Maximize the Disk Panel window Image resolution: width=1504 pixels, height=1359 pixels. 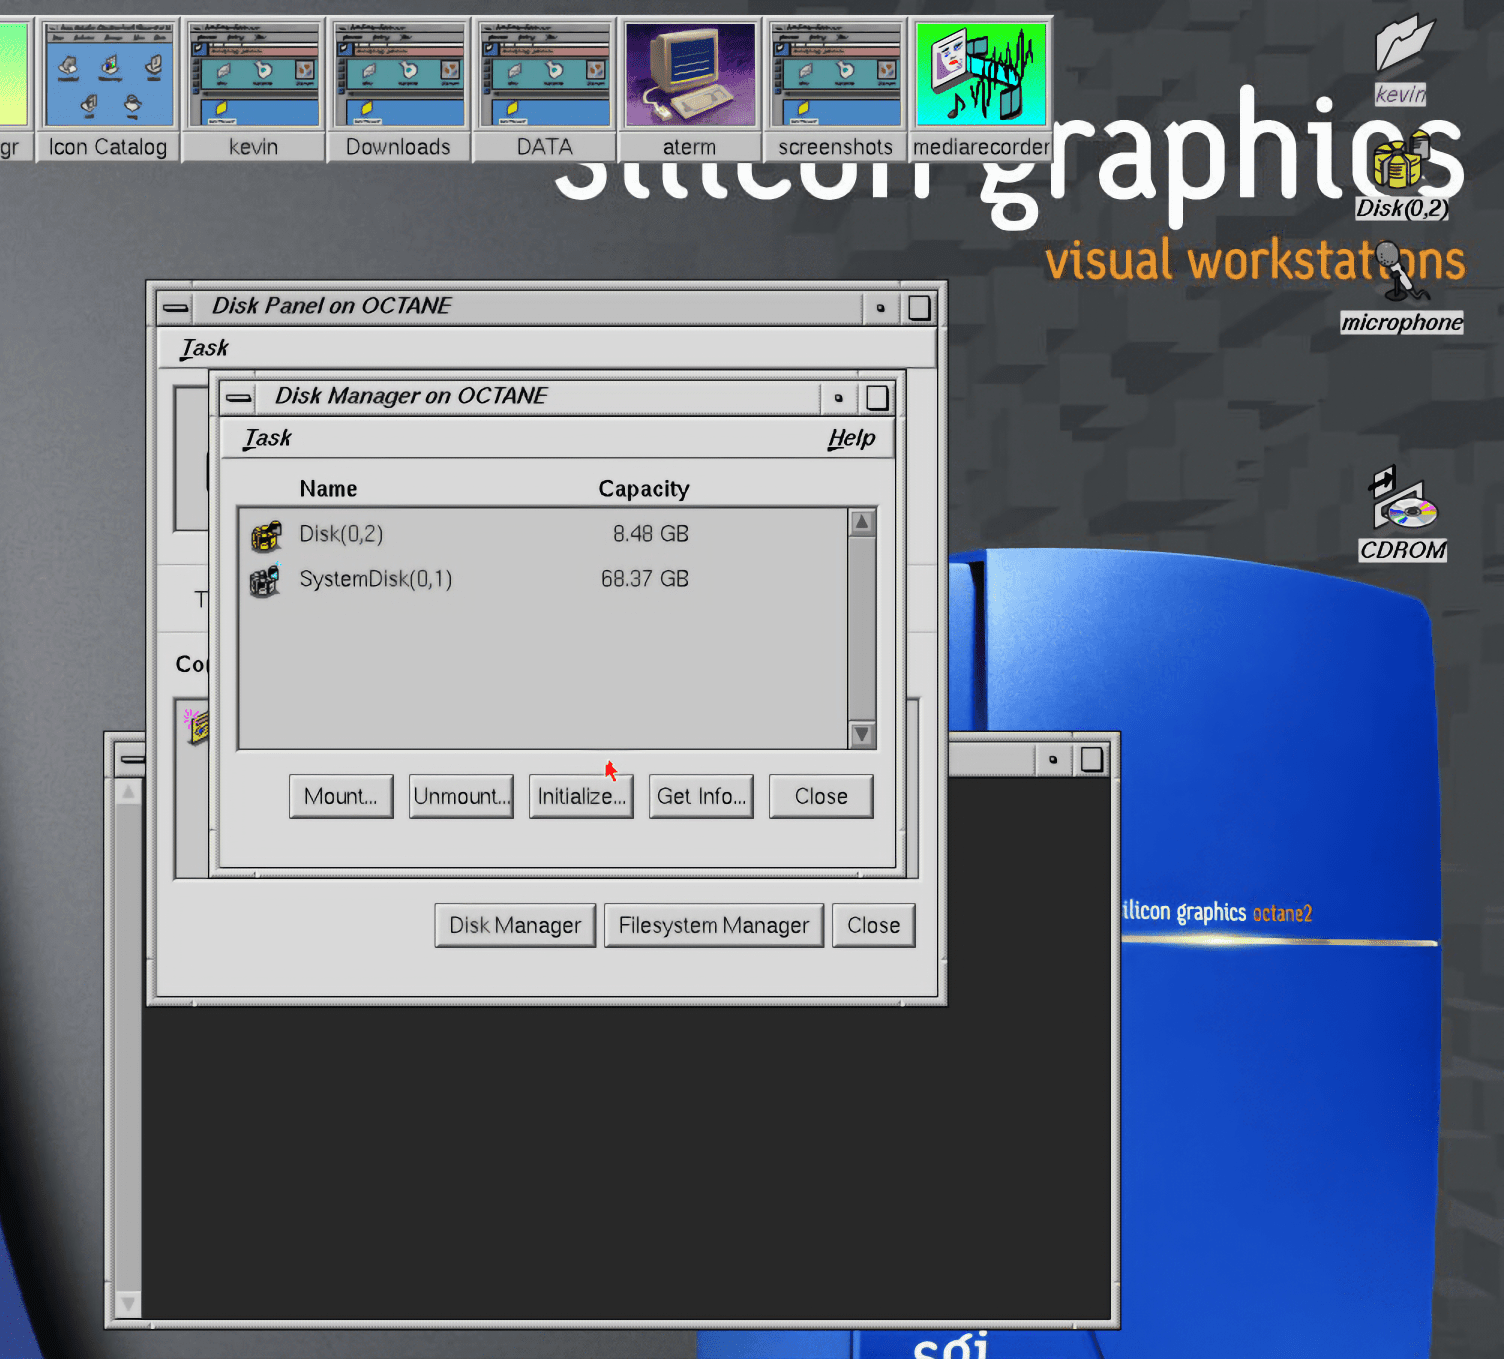pyautogui.click(x=919, y=308)
